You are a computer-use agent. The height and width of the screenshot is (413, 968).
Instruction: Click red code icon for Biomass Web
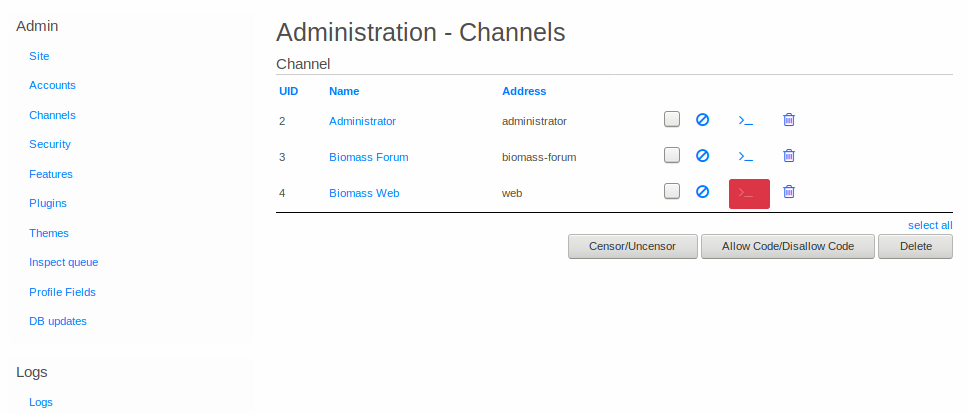tap(749, 193)
